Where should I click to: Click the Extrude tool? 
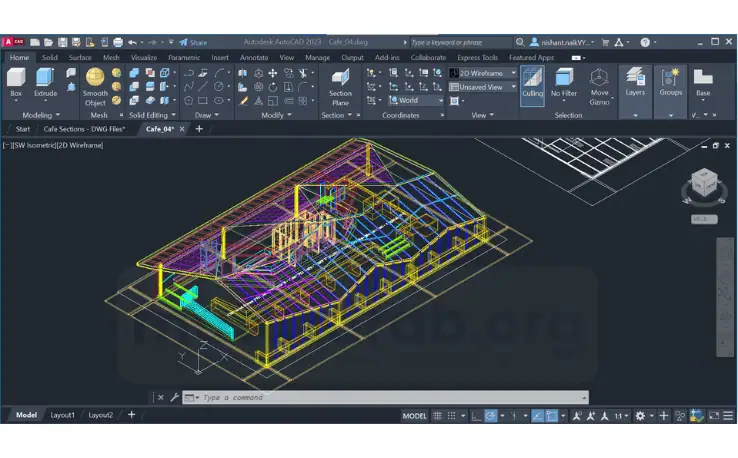tap(45, 80)
